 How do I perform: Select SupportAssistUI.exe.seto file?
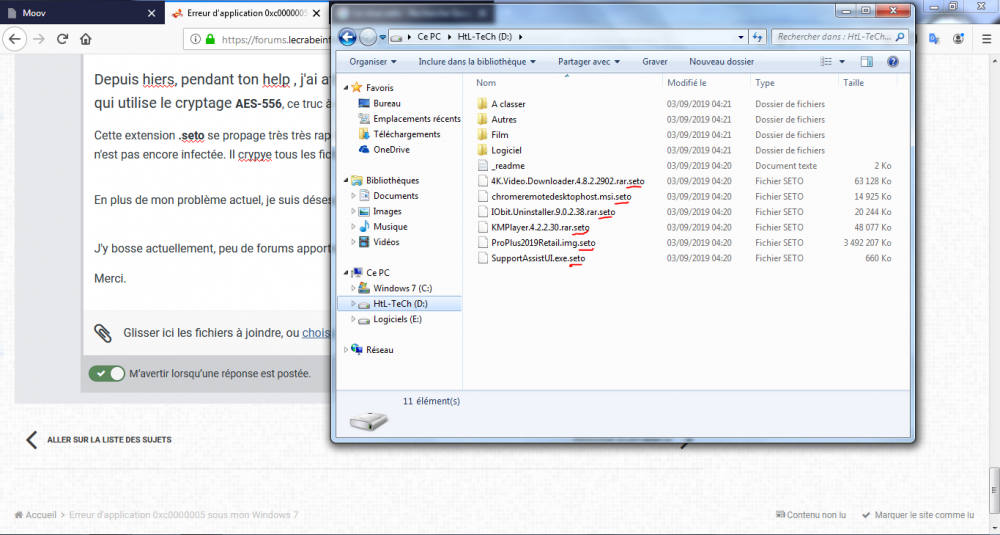(538, 258)
